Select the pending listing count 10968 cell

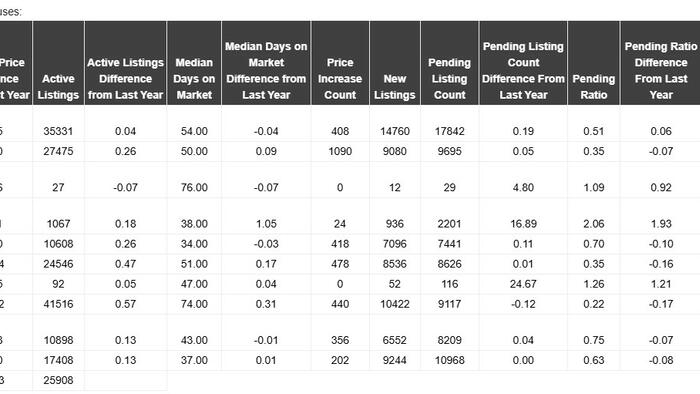pyautogui.click(x=449, y=360)
